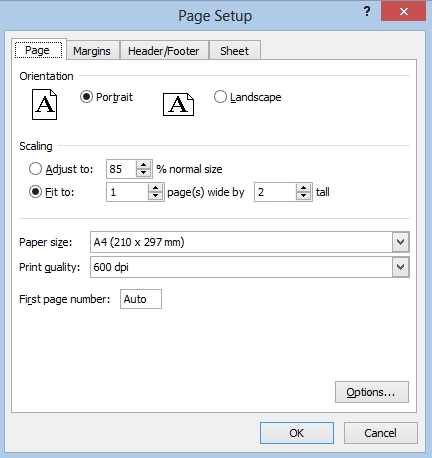The width and height of the screenshot is (432, 458).
Task: Select the Portrait radio button
Action: (86, 97)
